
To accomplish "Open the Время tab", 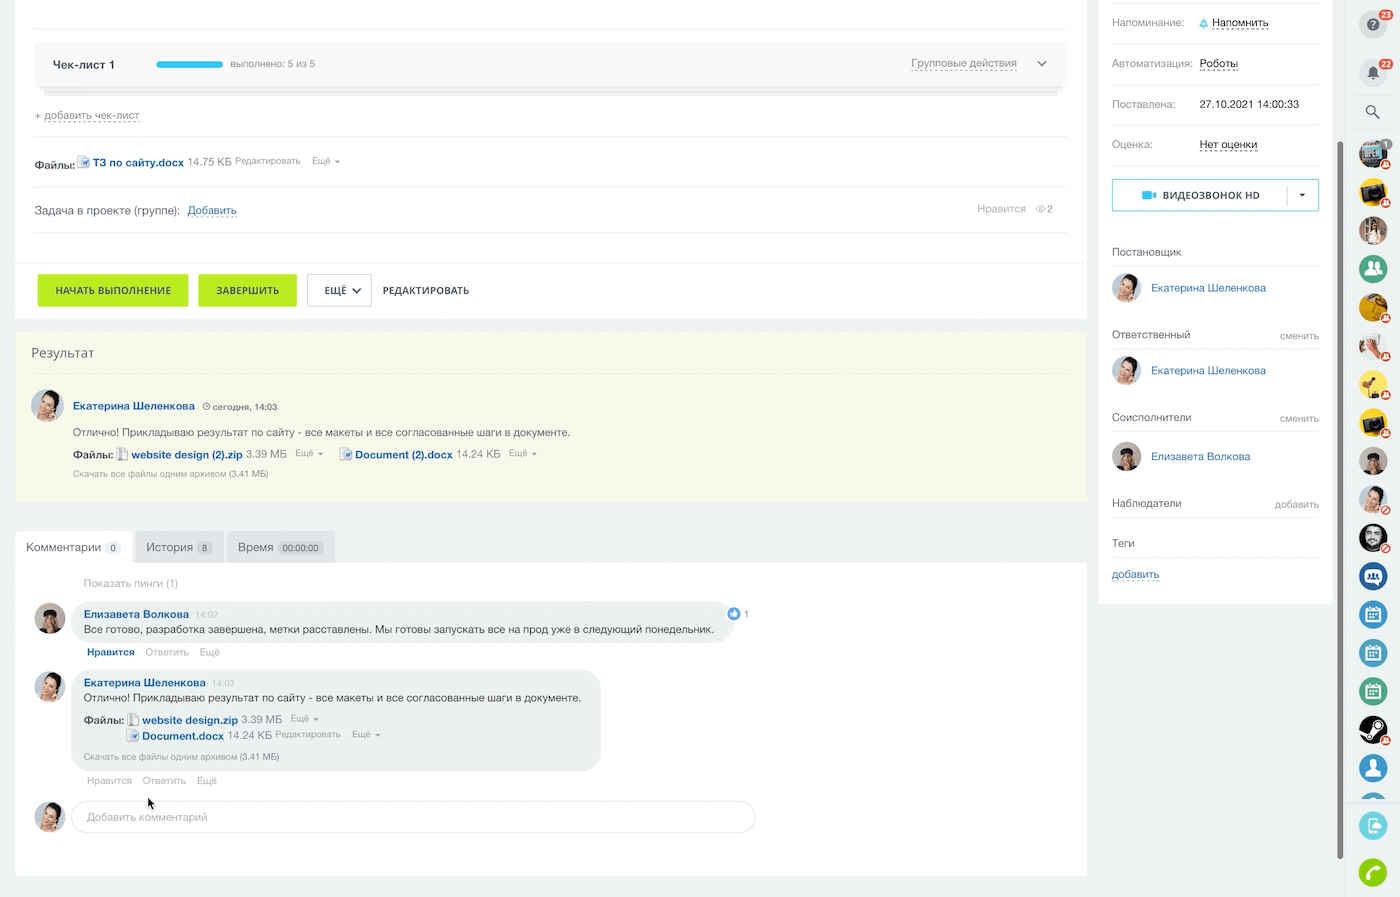I will [x=280, y=547].
